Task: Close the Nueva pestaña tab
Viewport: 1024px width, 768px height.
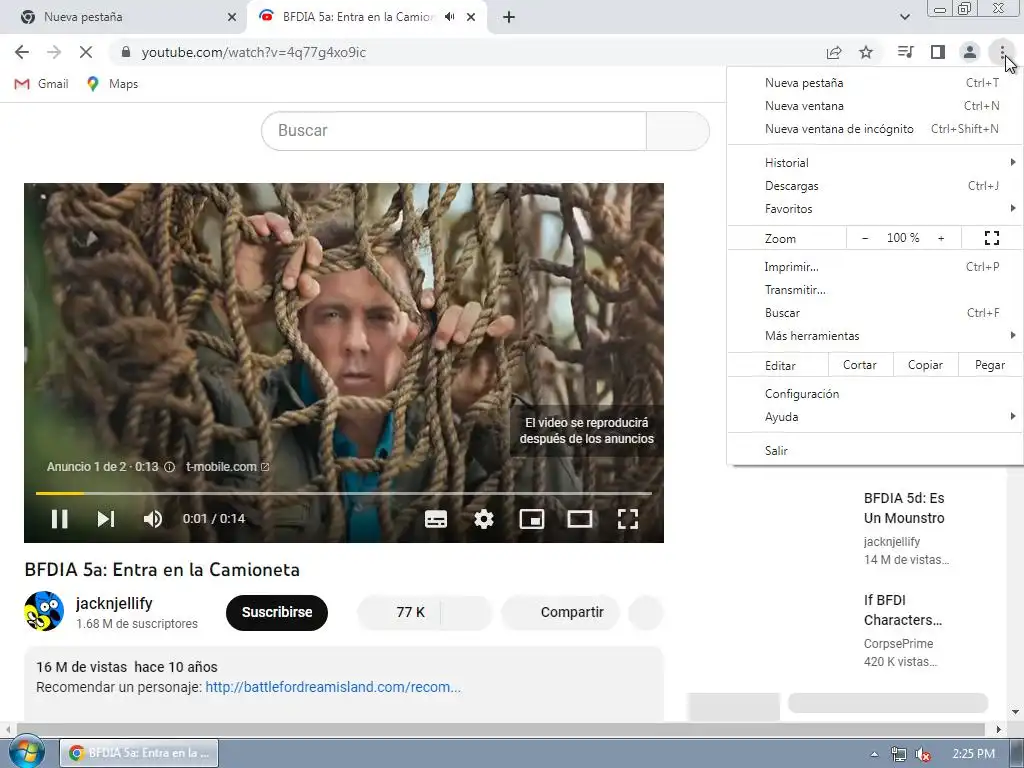Action: coord(232,17)
